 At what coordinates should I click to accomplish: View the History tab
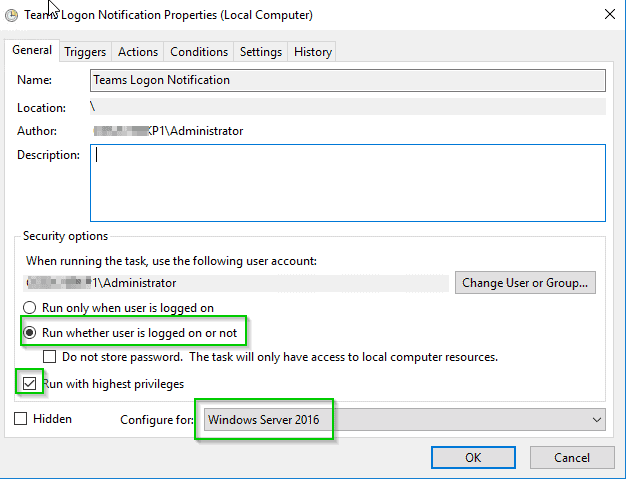[x=313, y=52]
